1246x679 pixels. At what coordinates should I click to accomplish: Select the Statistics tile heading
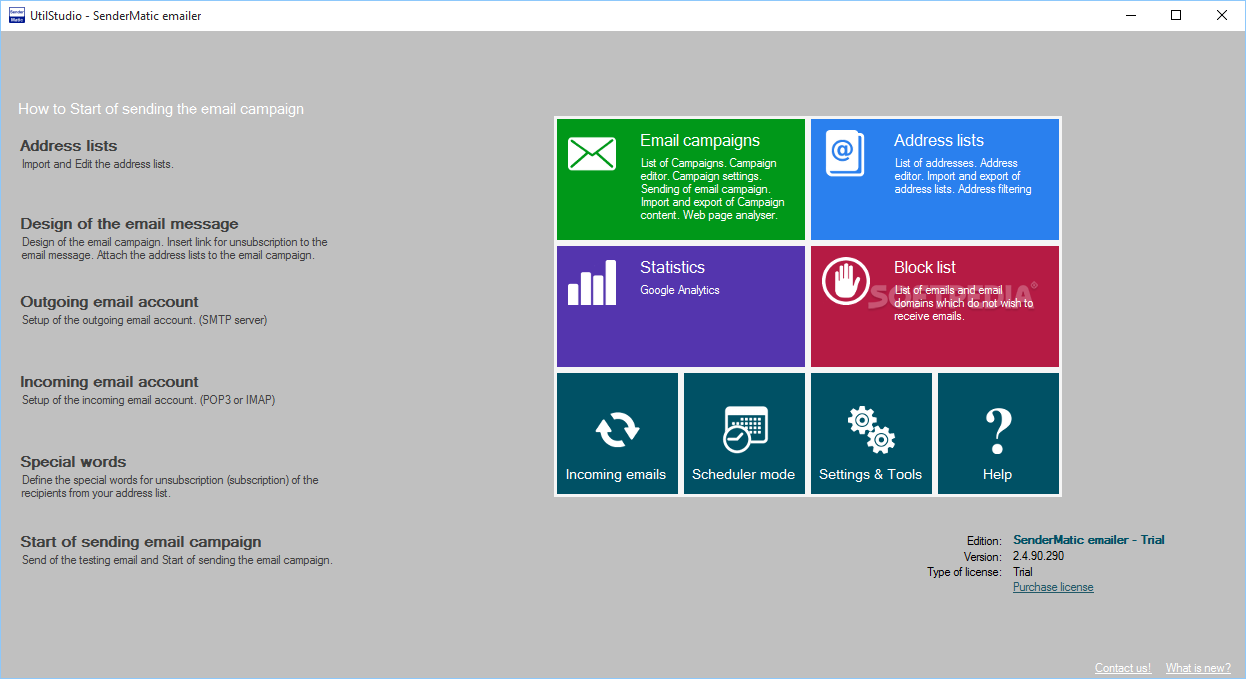tap(672, 268)
